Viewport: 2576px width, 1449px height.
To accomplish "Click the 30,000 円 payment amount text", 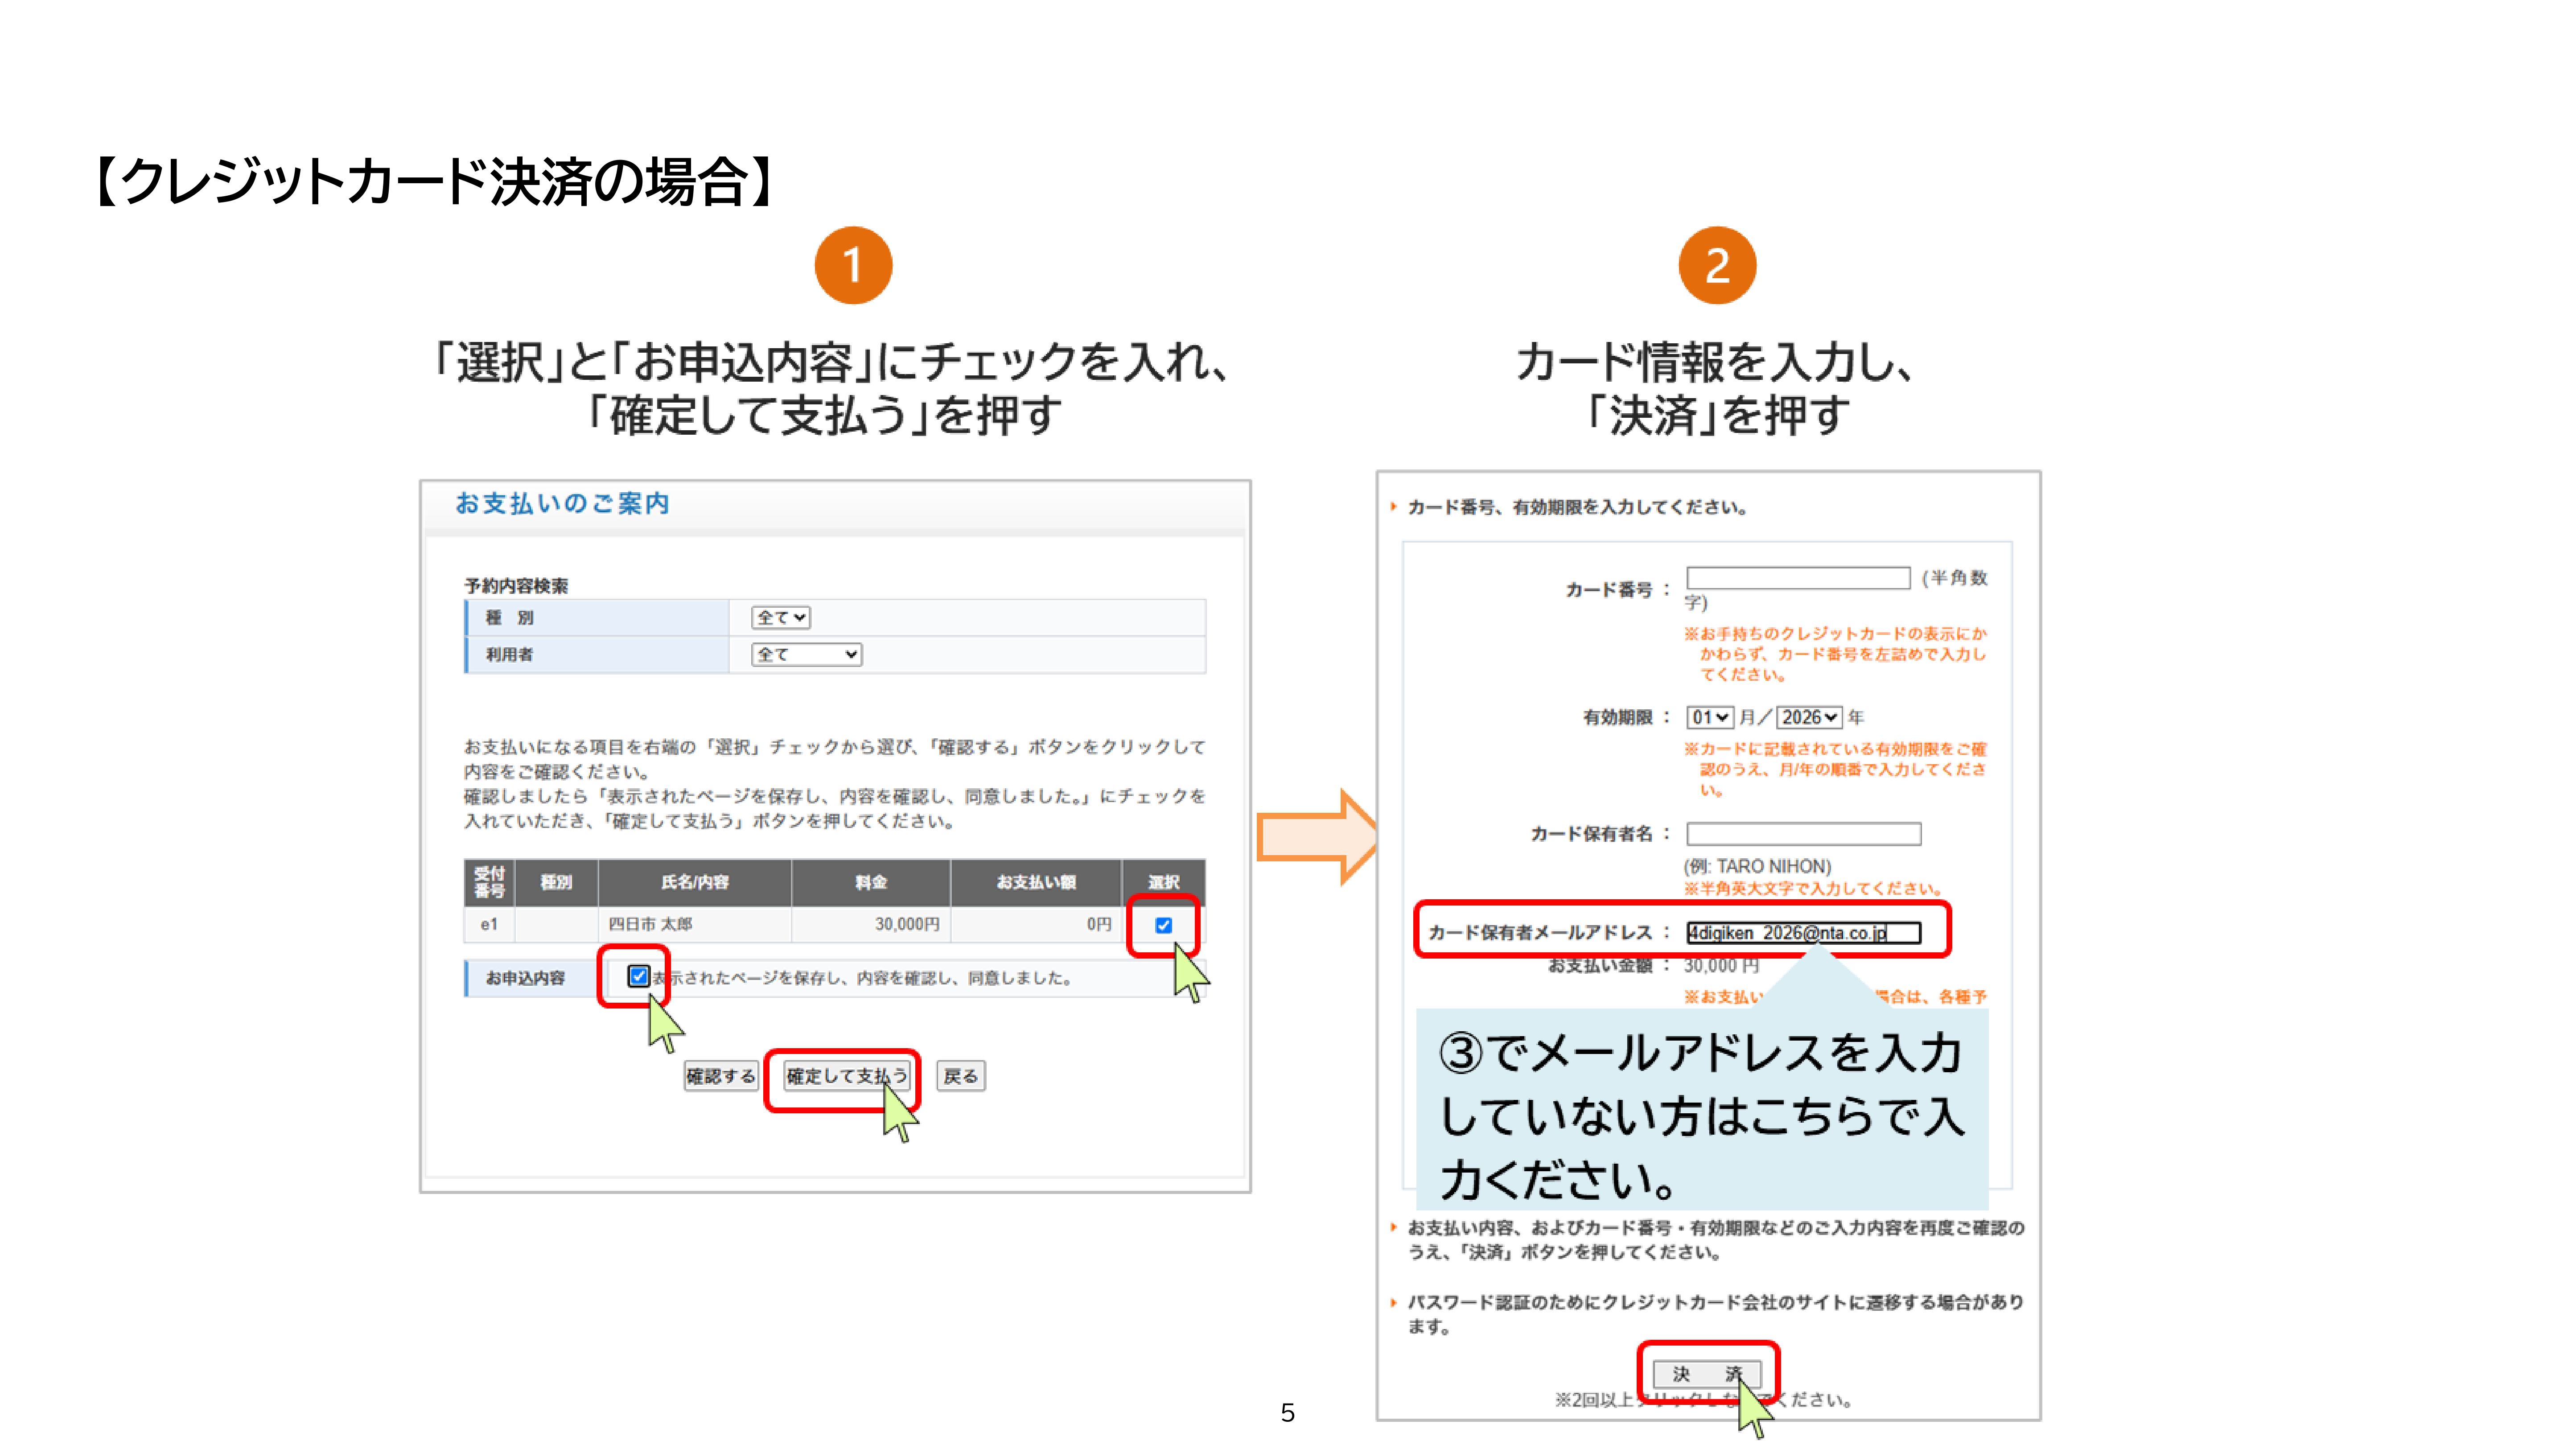I will tap(1721, 966).
